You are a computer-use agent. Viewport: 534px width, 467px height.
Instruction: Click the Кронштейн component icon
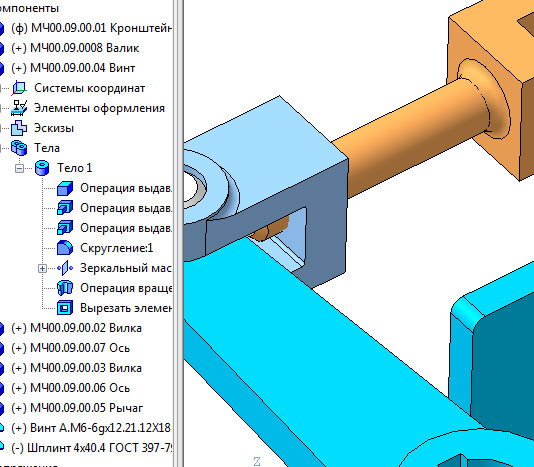[x=1, y=28]
